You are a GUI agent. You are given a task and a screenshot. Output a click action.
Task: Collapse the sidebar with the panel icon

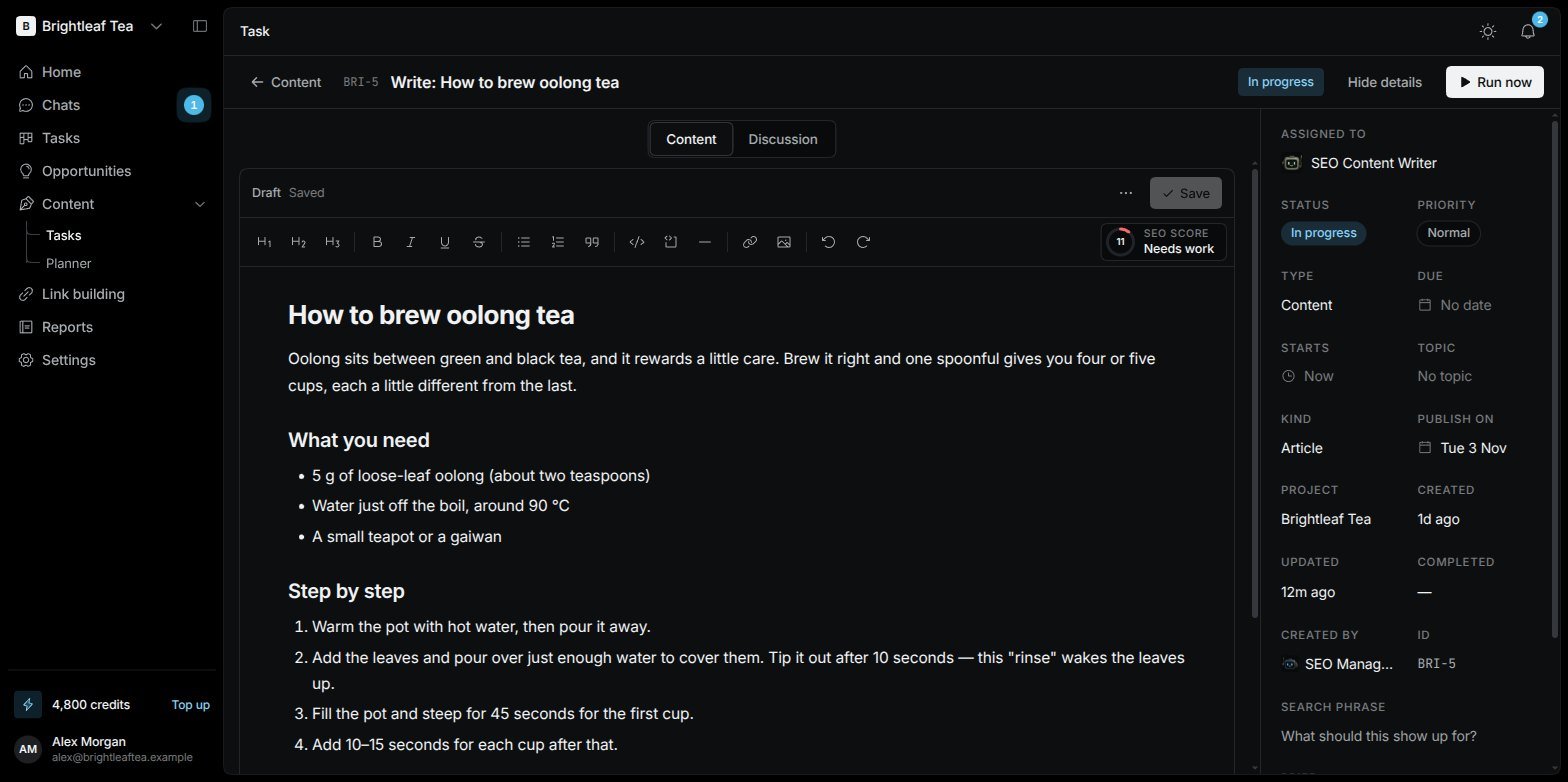coord(200,26)
